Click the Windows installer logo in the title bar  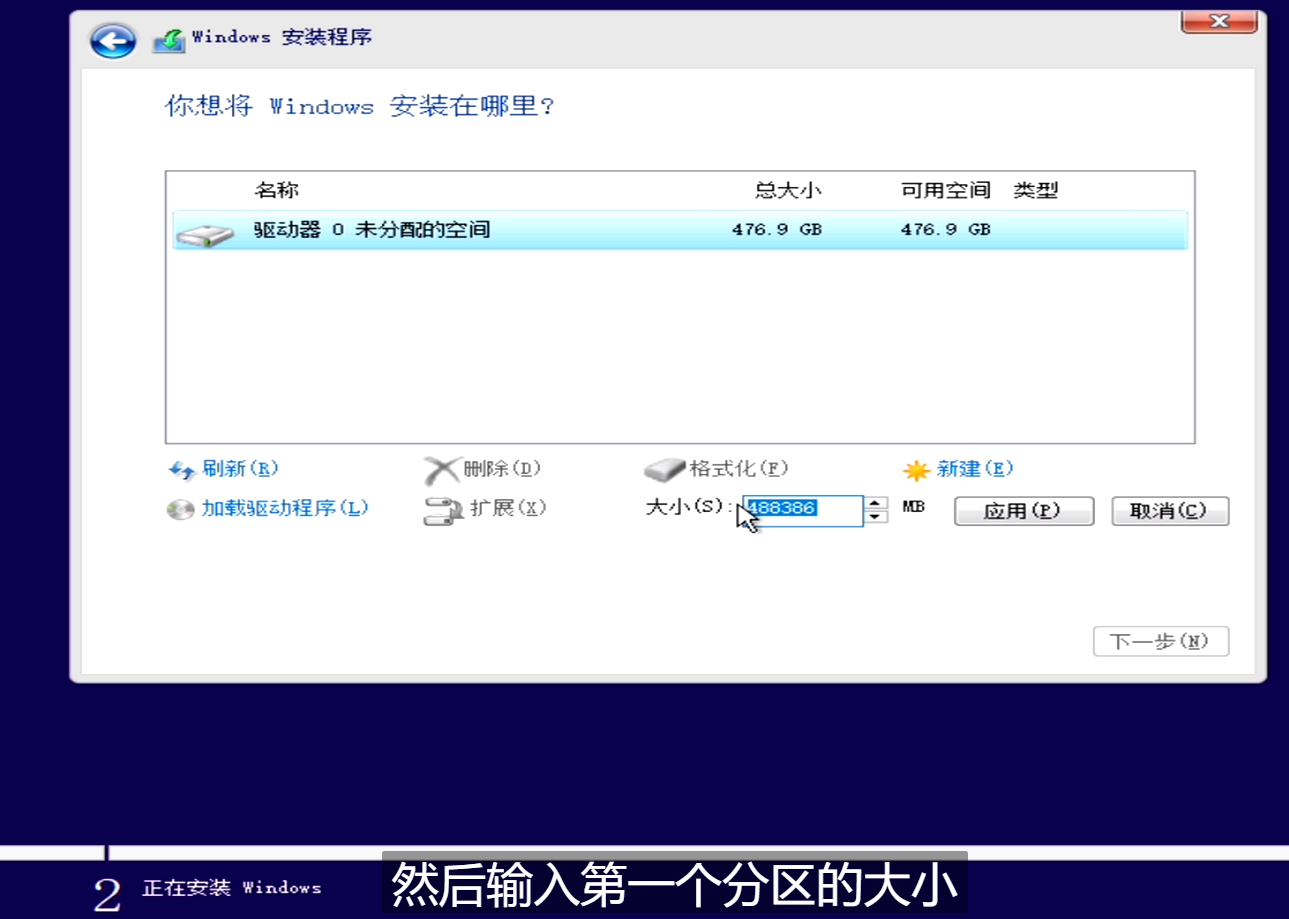click(168, 36)
